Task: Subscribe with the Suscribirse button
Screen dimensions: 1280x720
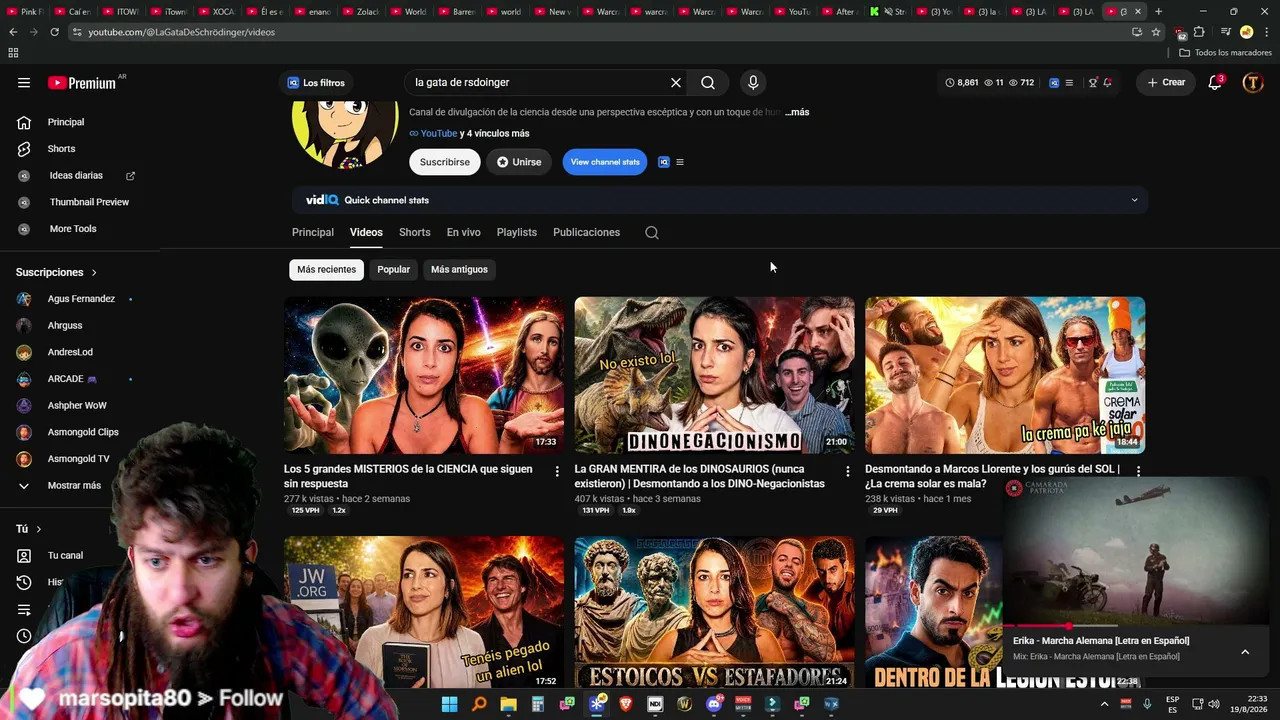Action: pos(445,162)
